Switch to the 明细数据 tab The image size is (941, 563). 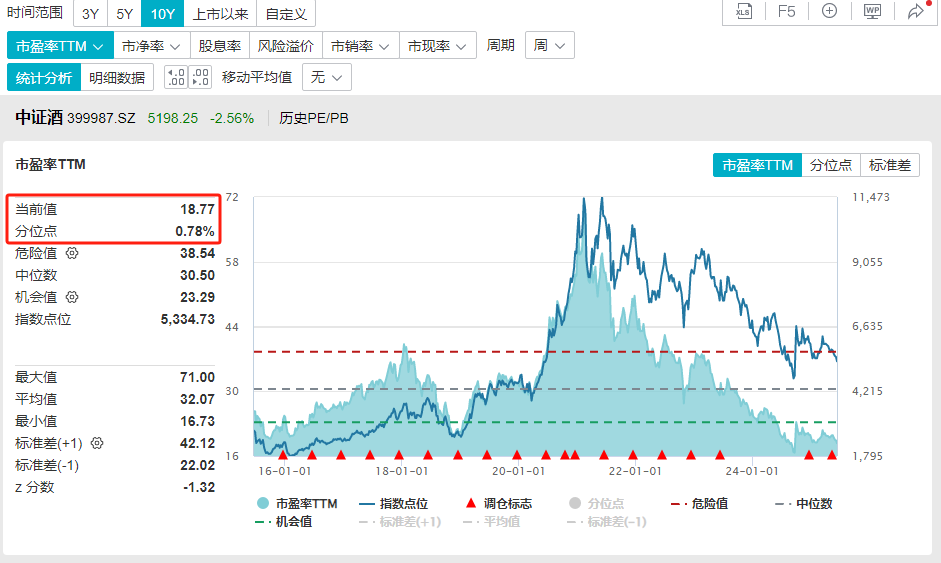click(x=116, y=77)
